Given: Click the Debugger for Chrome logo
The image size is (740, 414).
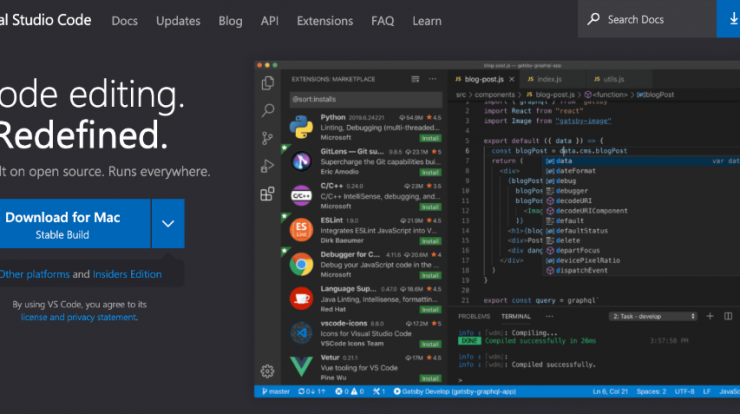Looking at the screenshot, I should (x=301, y=264).
